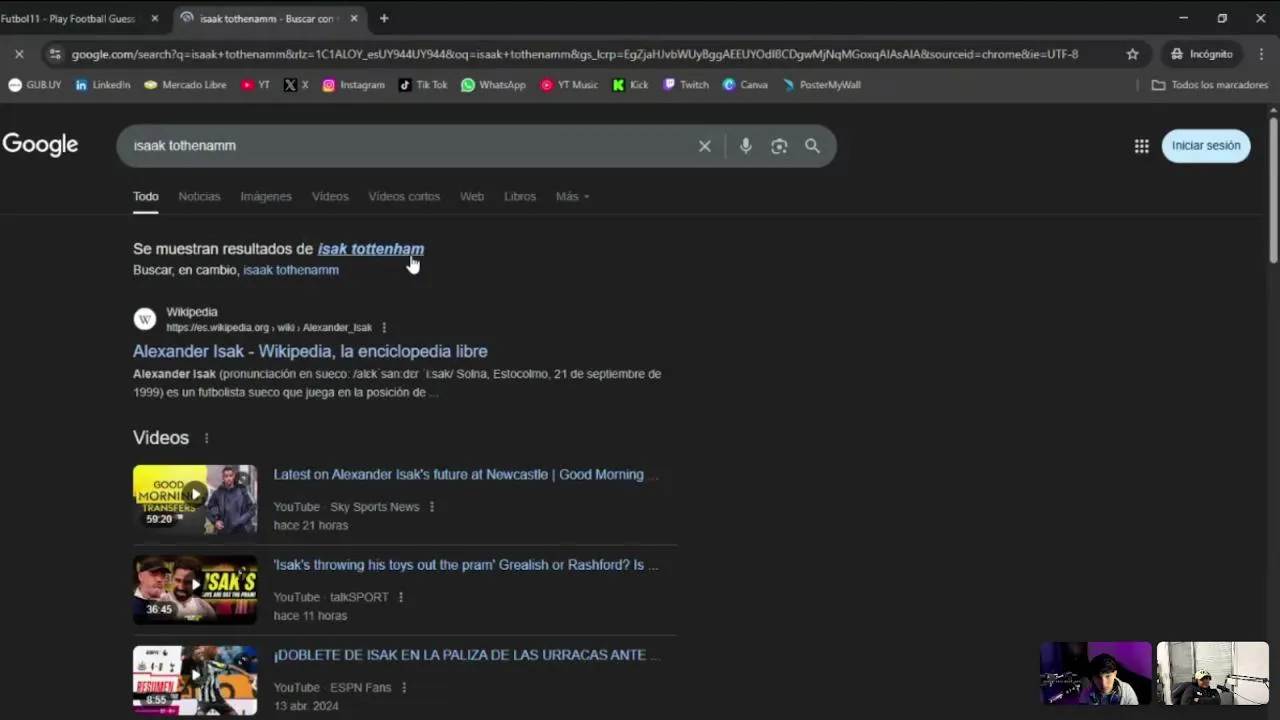Start voice search with the microphone icon
This screenshot has width=1280, height=720.
click(745, 146)
